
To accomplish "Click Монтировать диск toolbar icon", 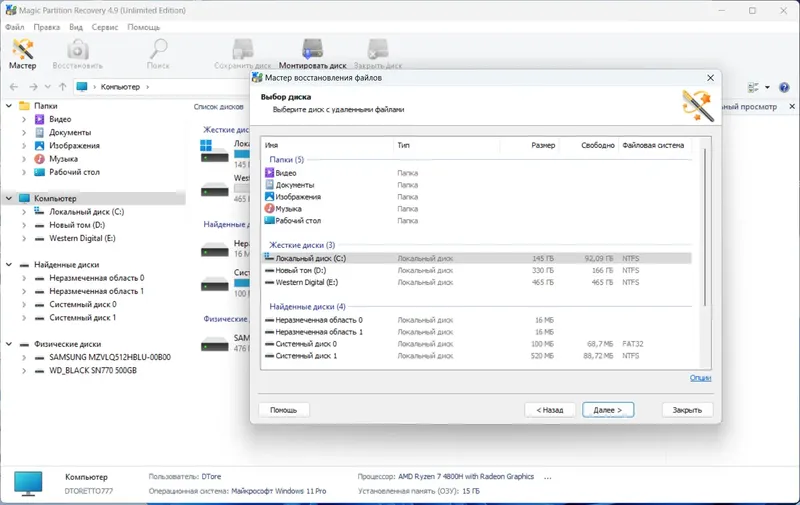I will coord(312,54).
